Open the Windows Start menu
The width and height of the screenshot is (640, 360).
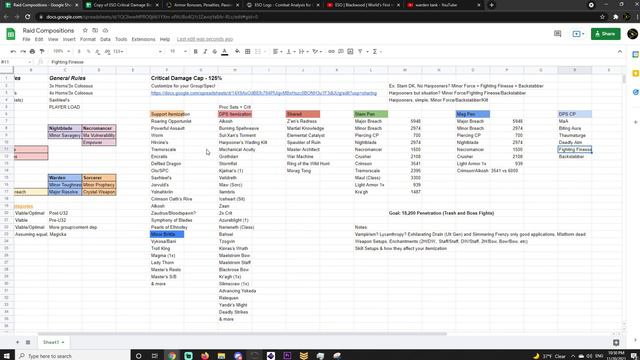point(7,356)
